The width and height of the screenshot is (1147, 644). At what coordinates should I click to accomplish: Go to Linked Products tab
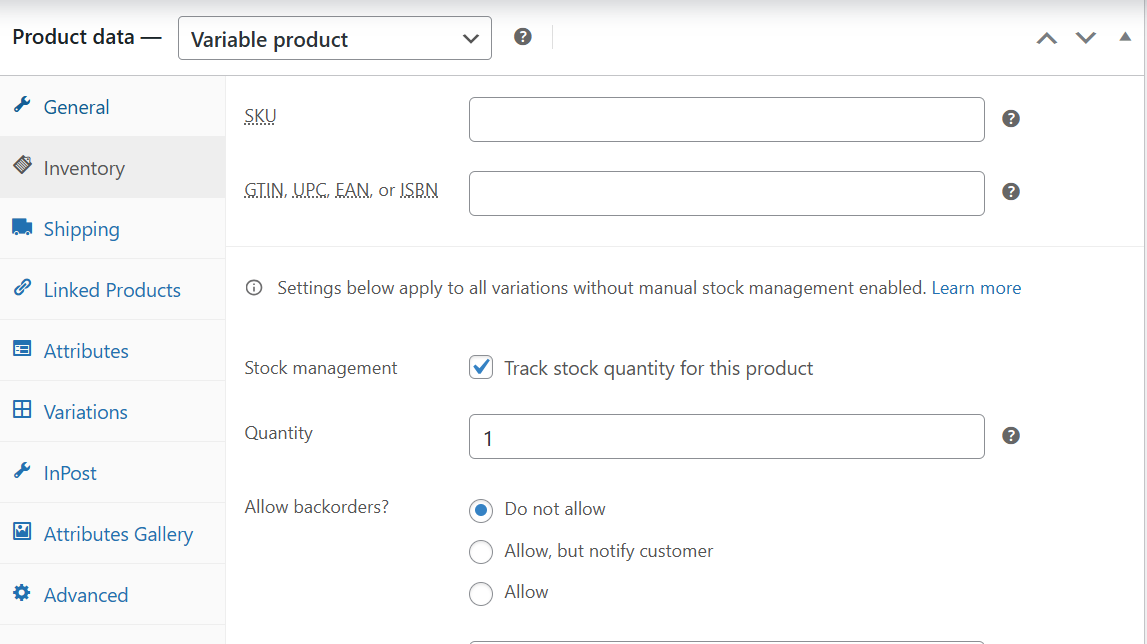pyautogui.click(x=113, y=290)
